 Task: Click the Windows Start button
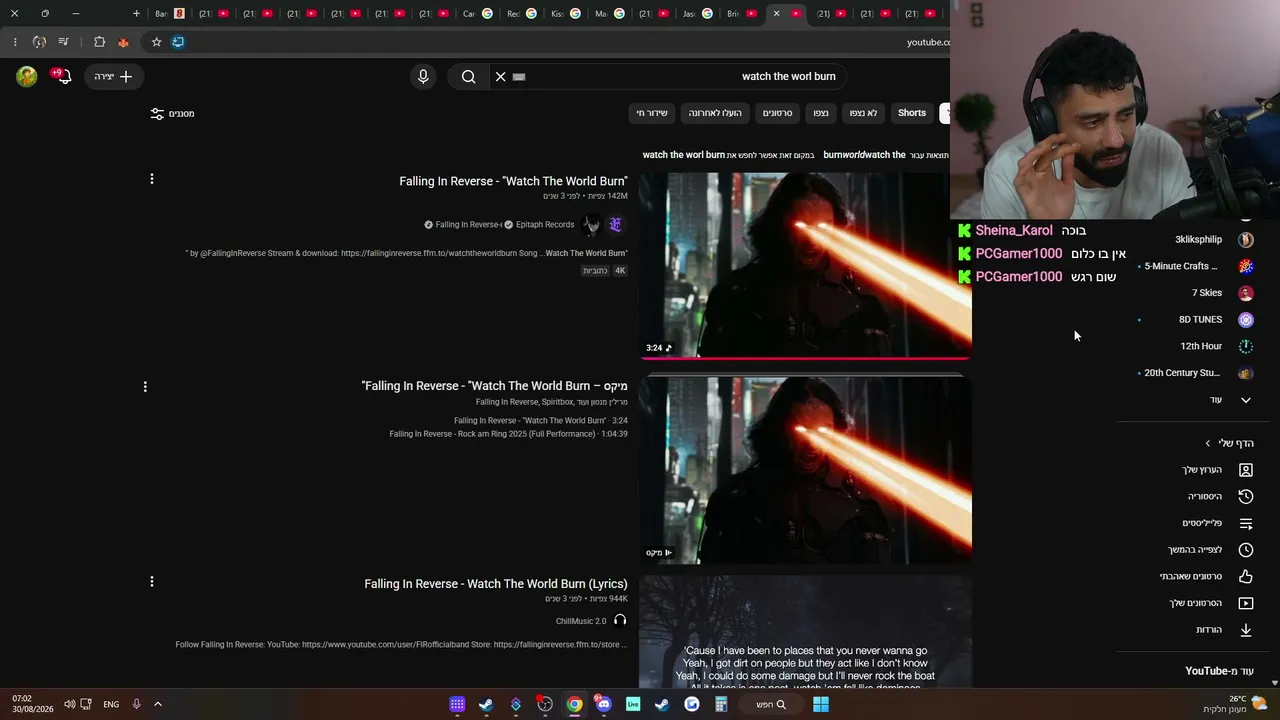[x=820, y=705]
